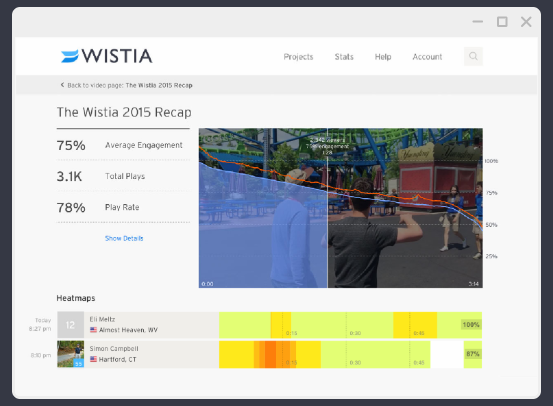The width and height of the screenshot is (553, 406).
Task: Click the 78% Play Rate stat
Action: [x=98, y=207]
